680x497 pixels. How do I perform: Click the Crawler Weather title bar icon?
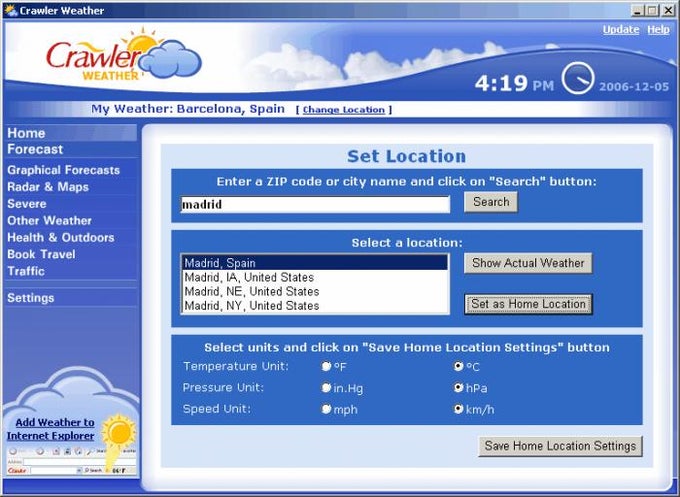(x=10, y=10)
